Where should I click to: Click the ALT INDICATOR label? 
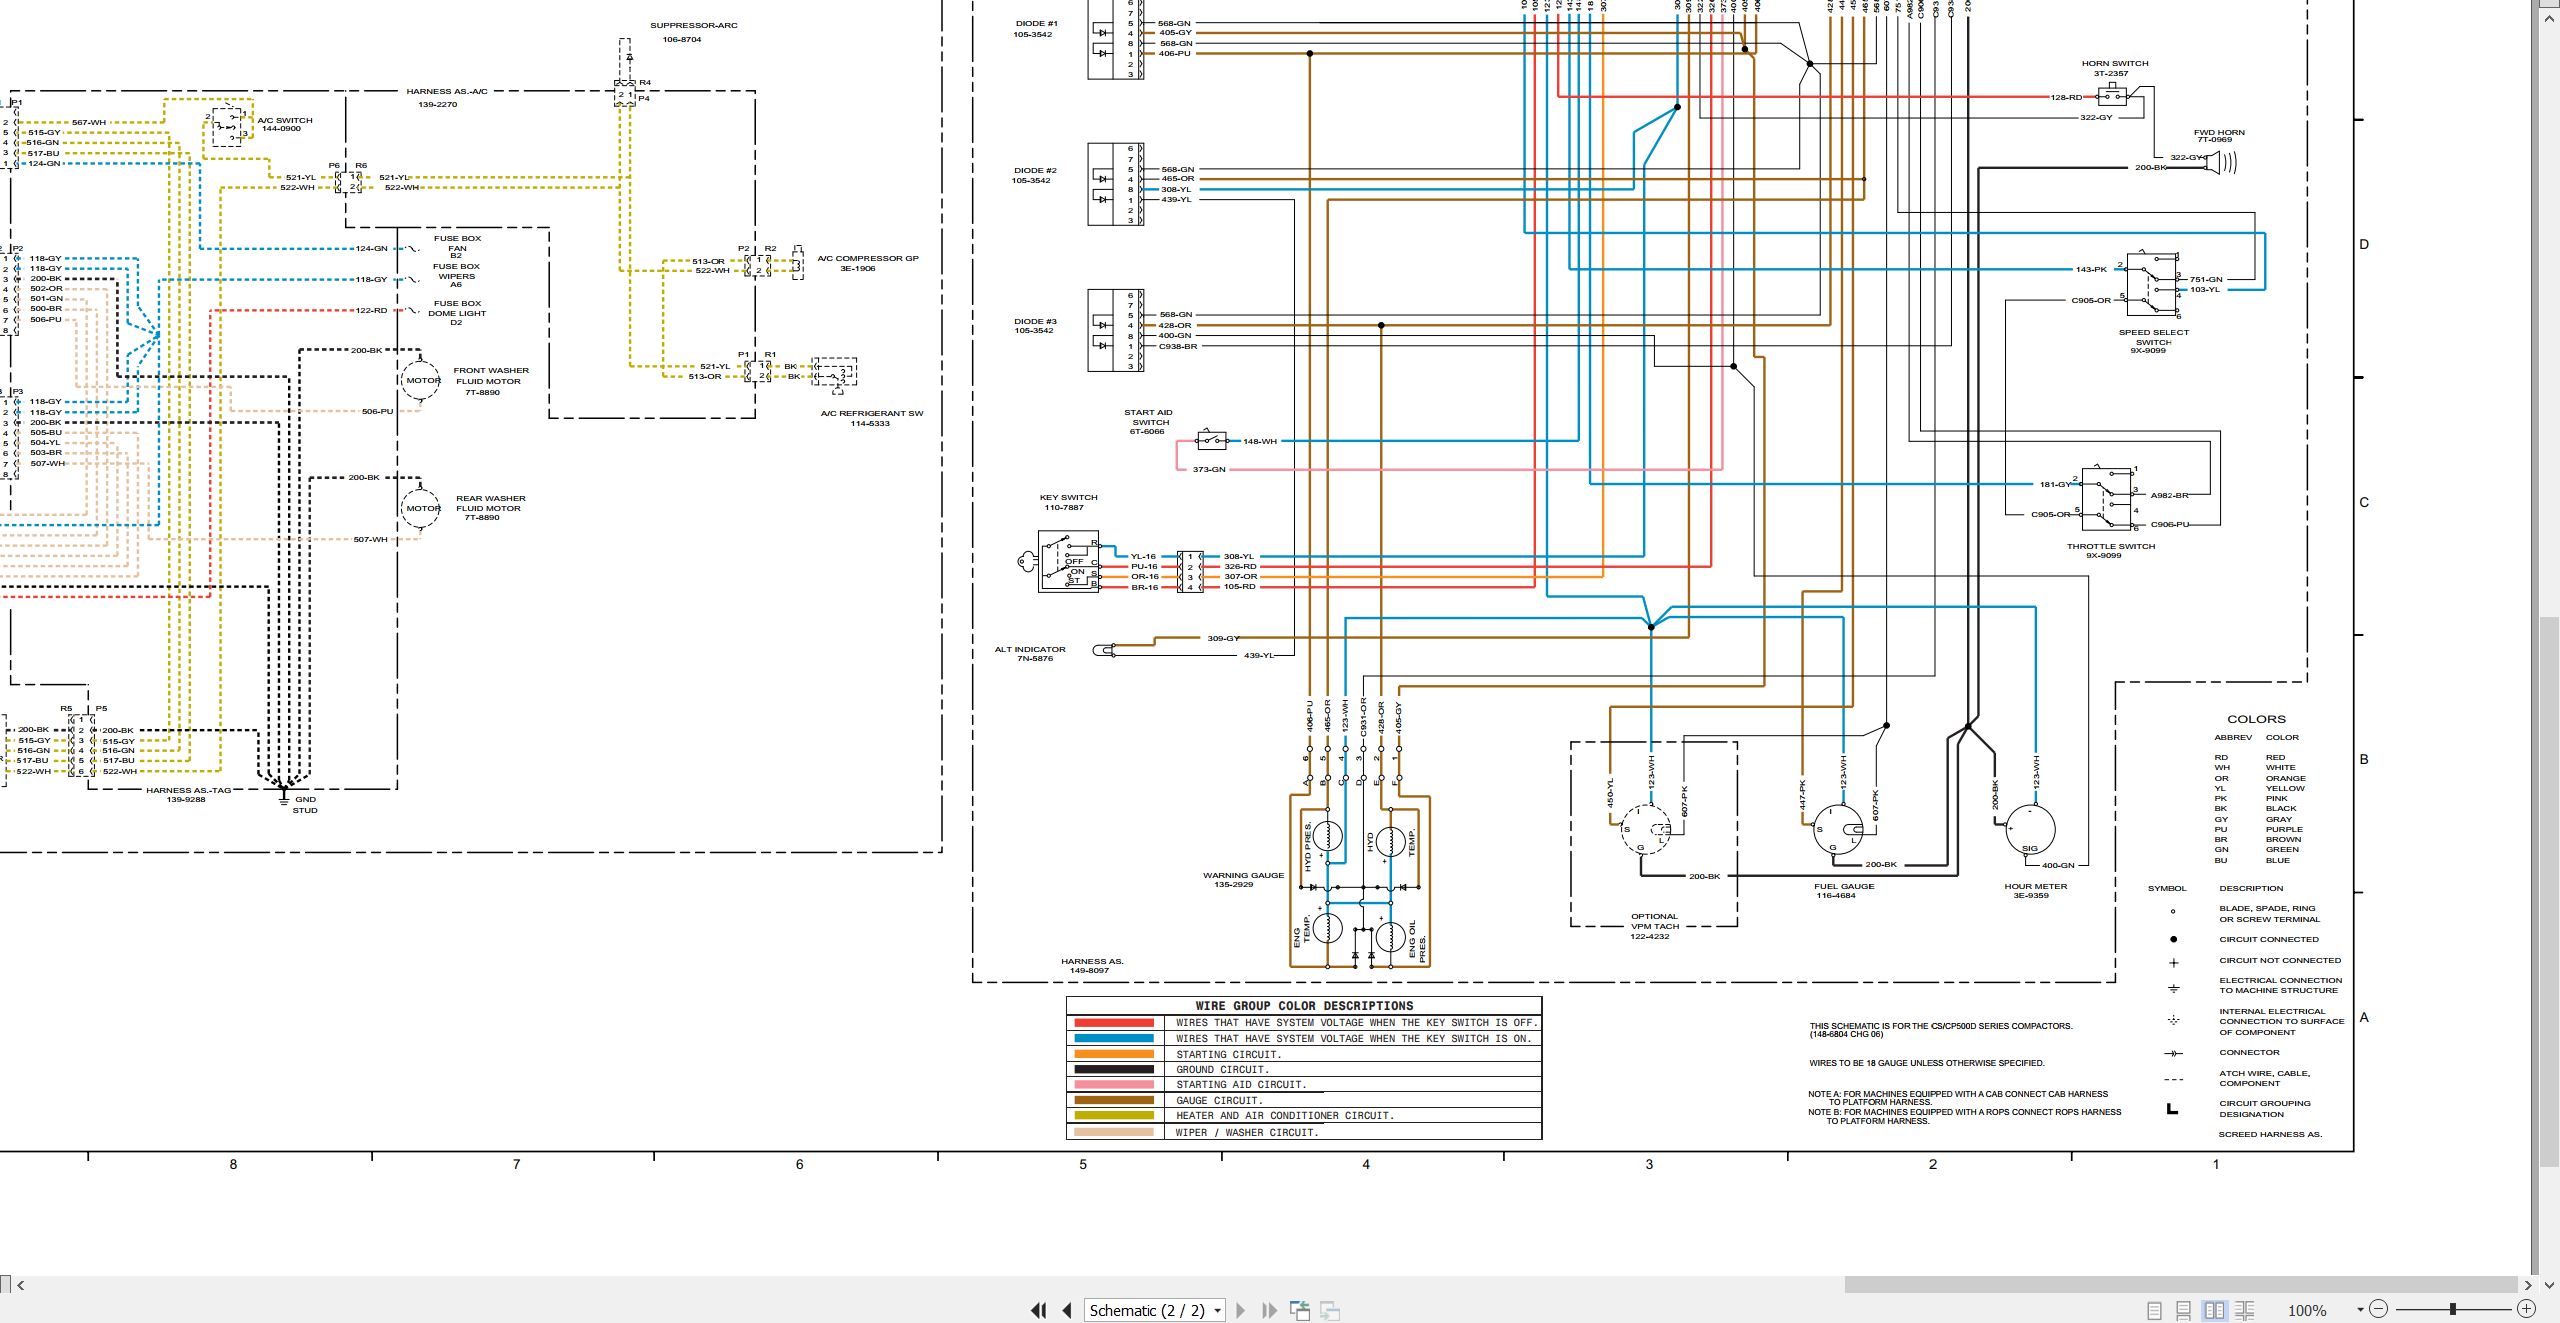(x=1030, y=649)
